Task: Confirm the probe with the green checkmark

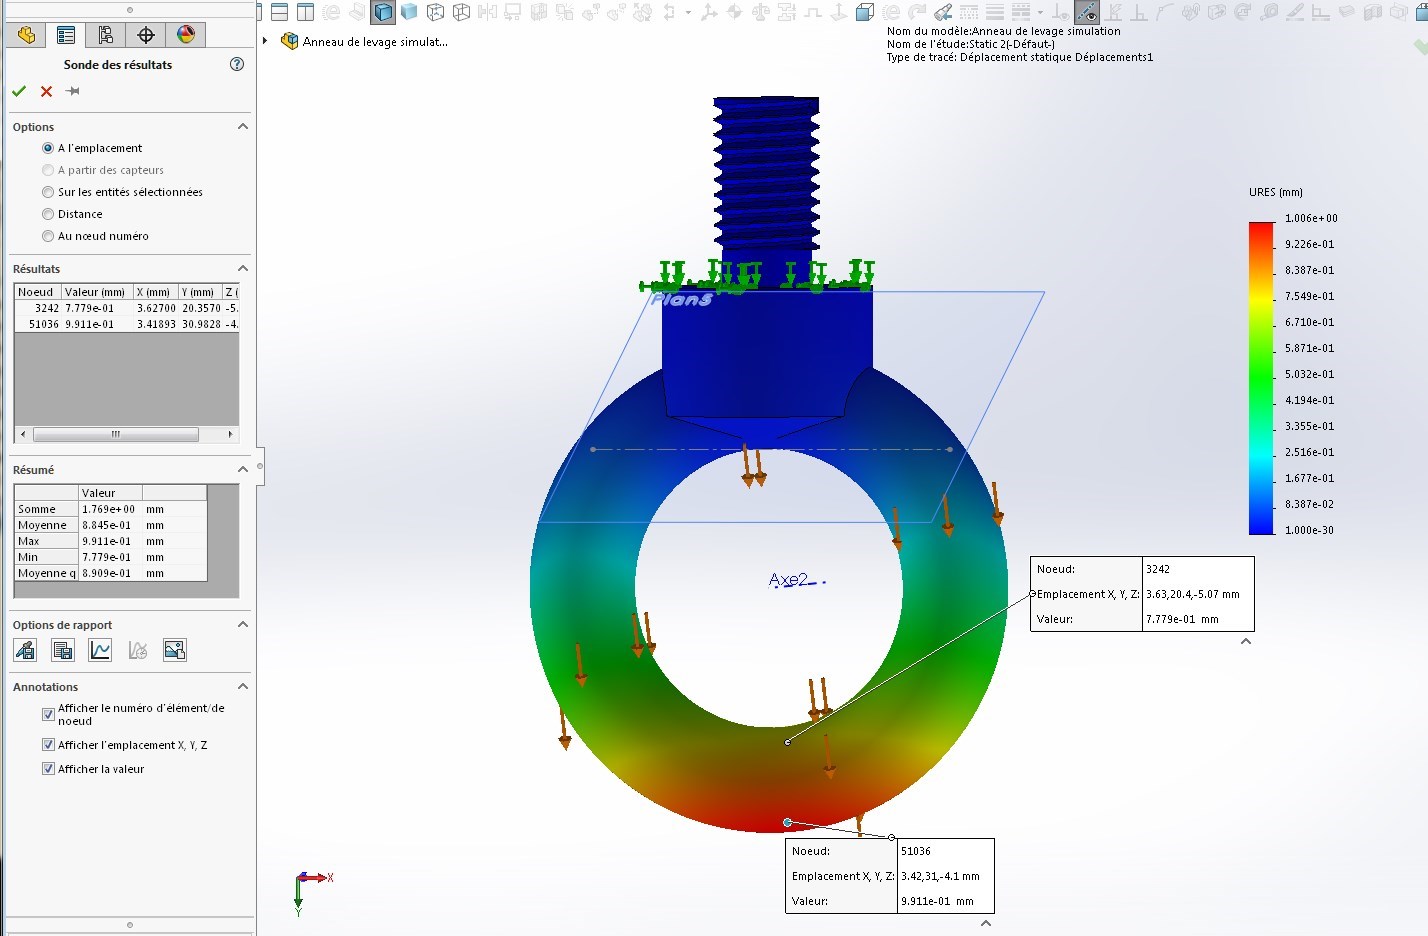Action: click(19, 91)
